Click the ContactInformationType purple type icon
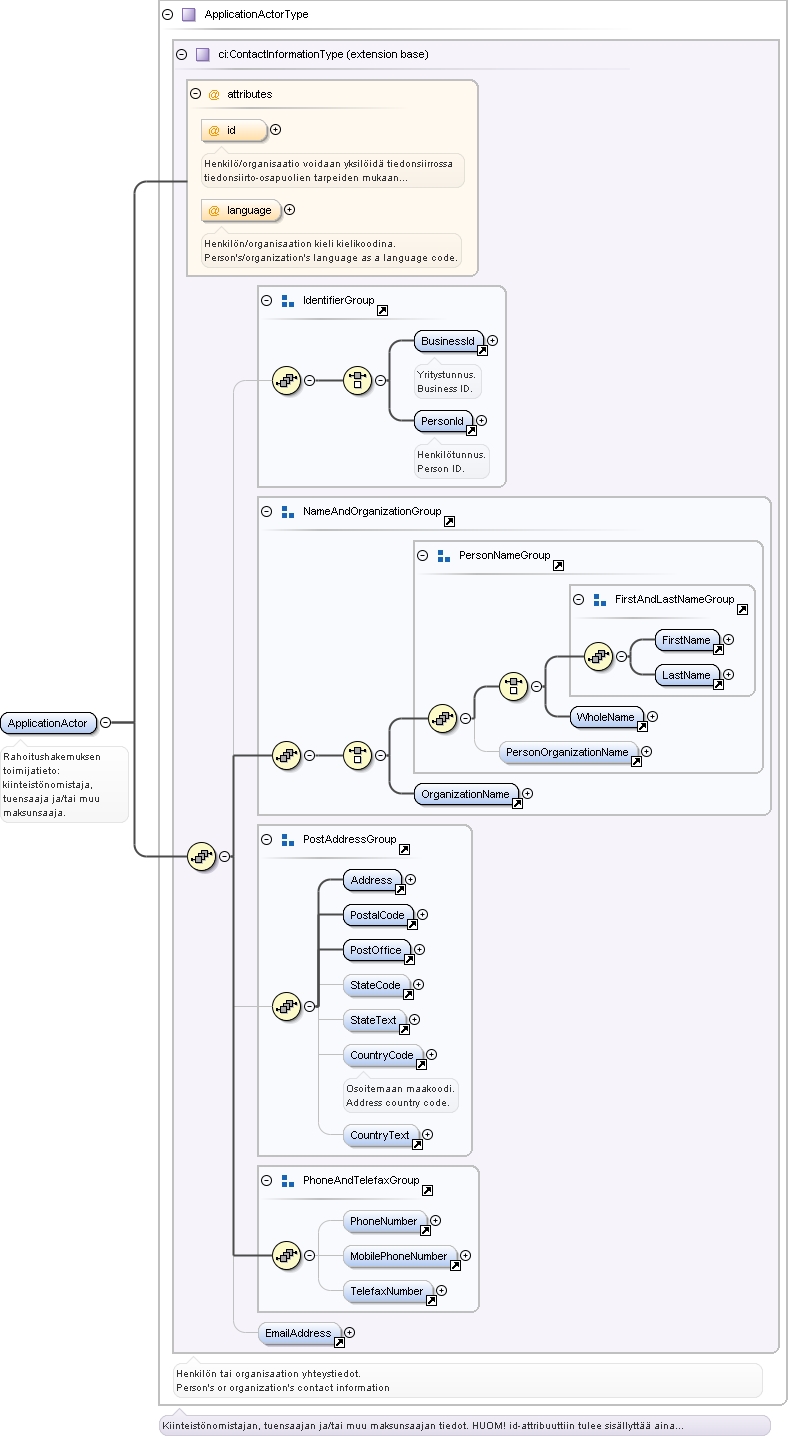This screenshot has width=789, height=1439. click(202, 54)
